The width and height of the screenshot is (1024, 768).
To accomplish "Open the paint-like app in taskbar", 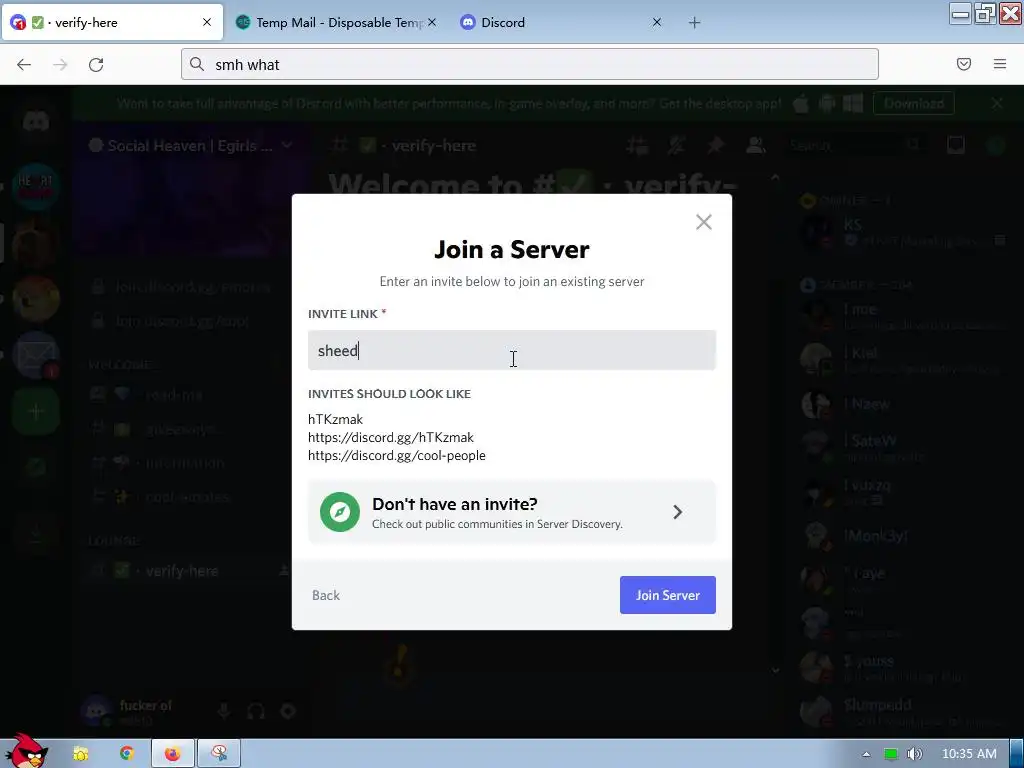I will click(219, 754).
